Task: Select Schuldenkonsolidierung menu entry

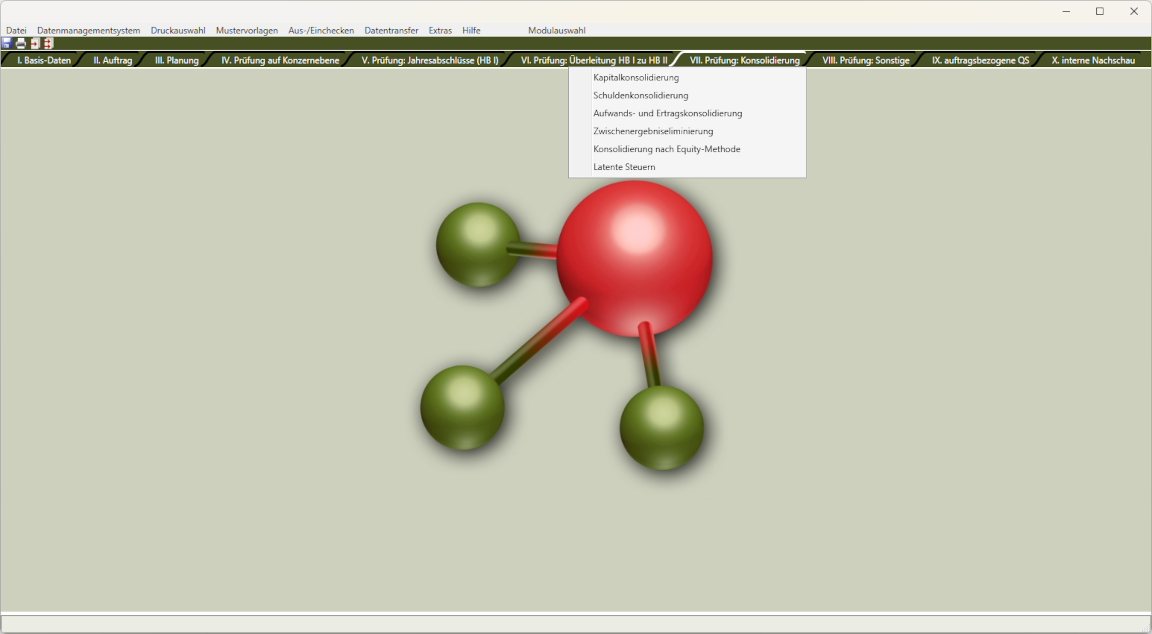Action: click(x=641, y=96)
